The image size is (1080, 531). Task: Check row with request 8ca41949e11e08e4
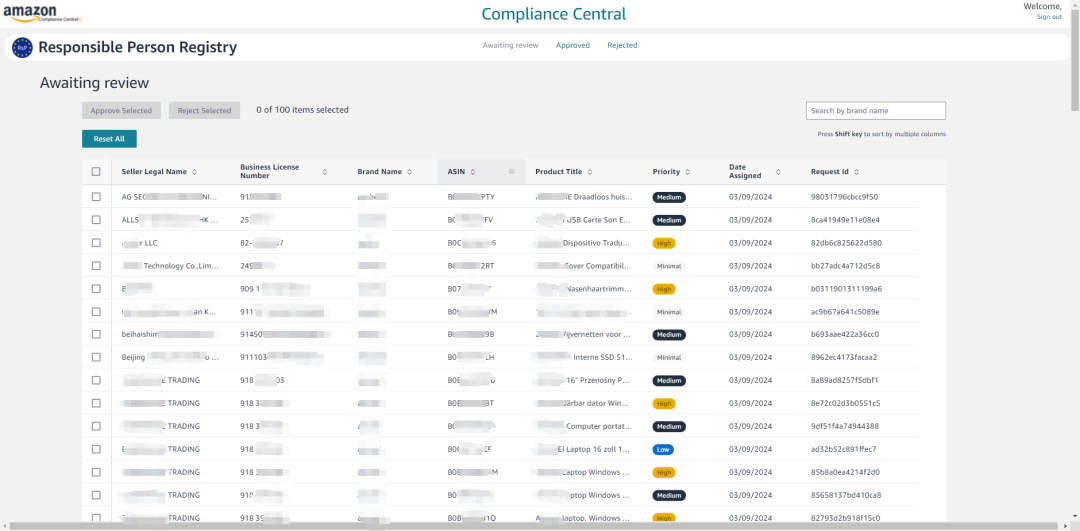click(96, 220)
